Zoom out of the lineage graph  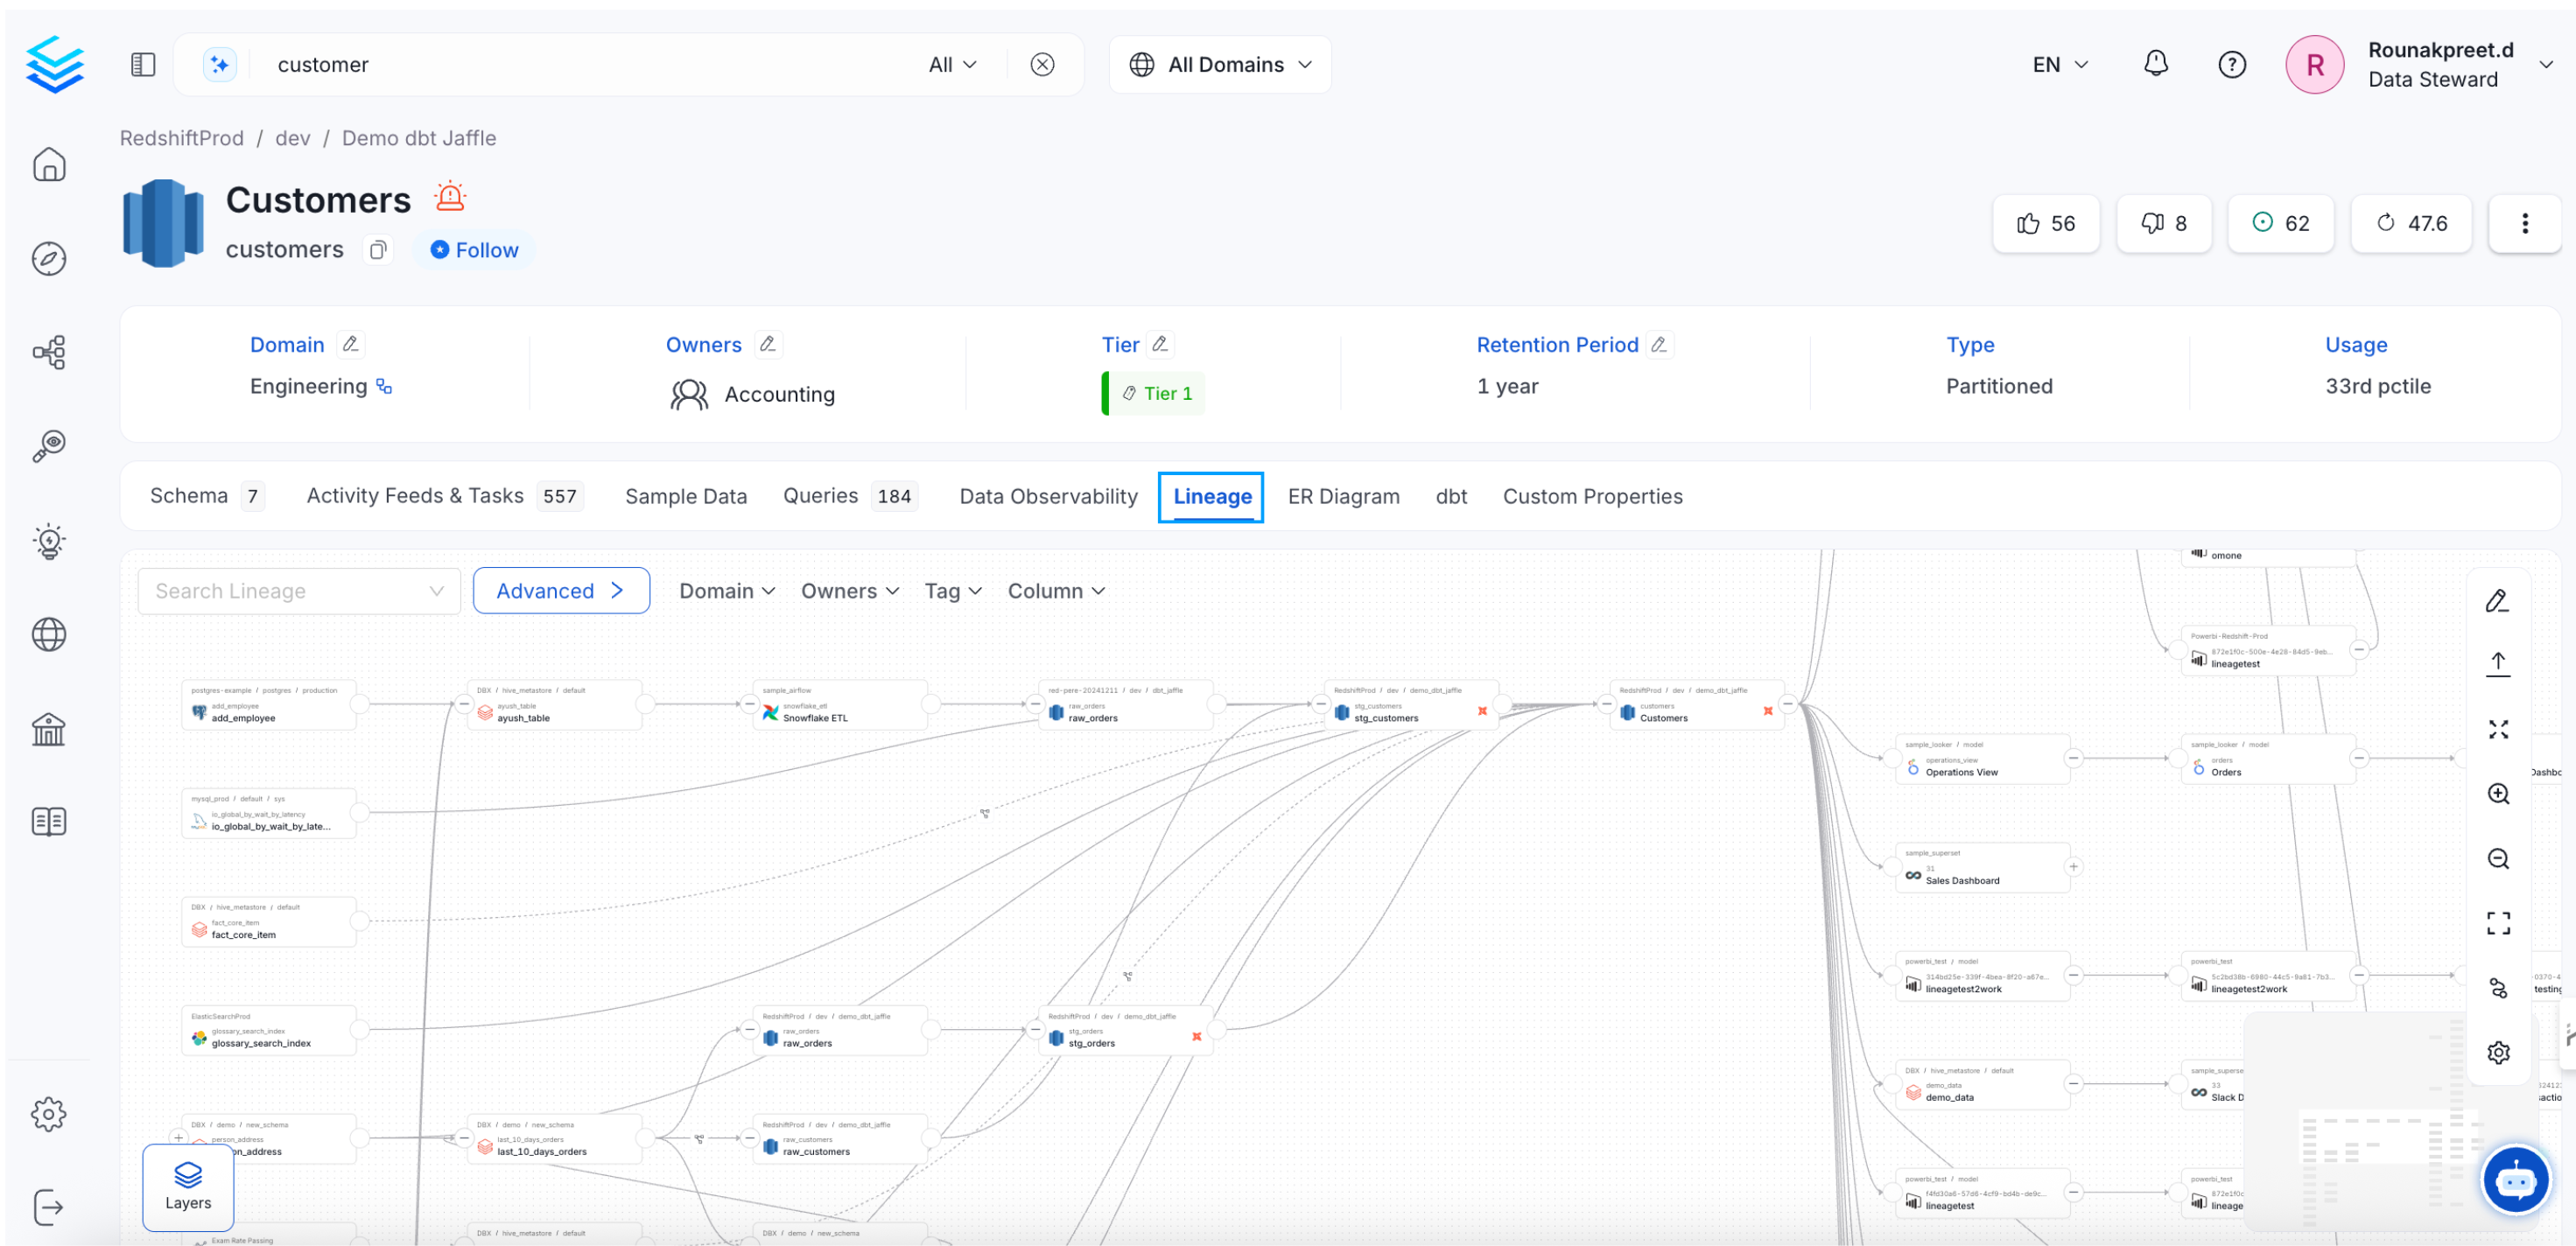tap(2498, 858)
